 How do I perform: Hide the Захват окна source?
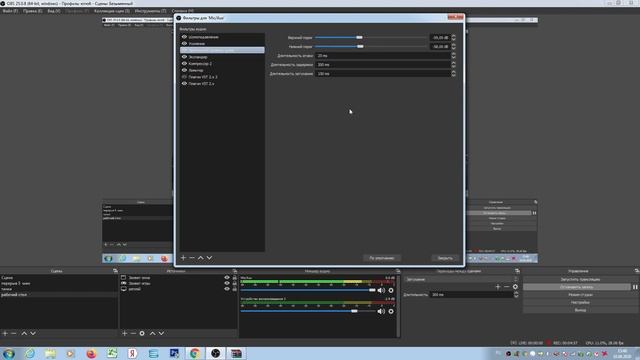coord(227,278)
